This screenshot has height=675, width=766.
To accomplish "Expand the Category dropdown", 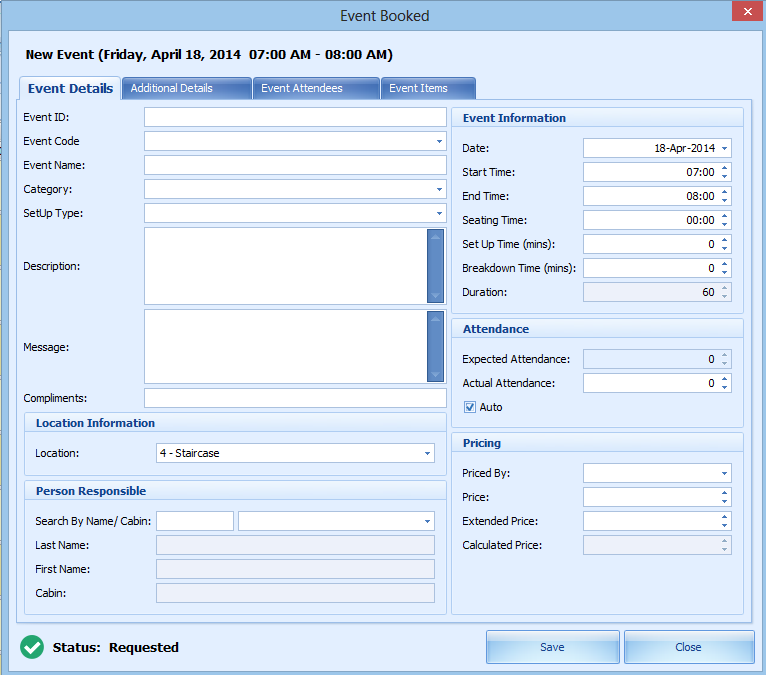I will click(439, 189).
